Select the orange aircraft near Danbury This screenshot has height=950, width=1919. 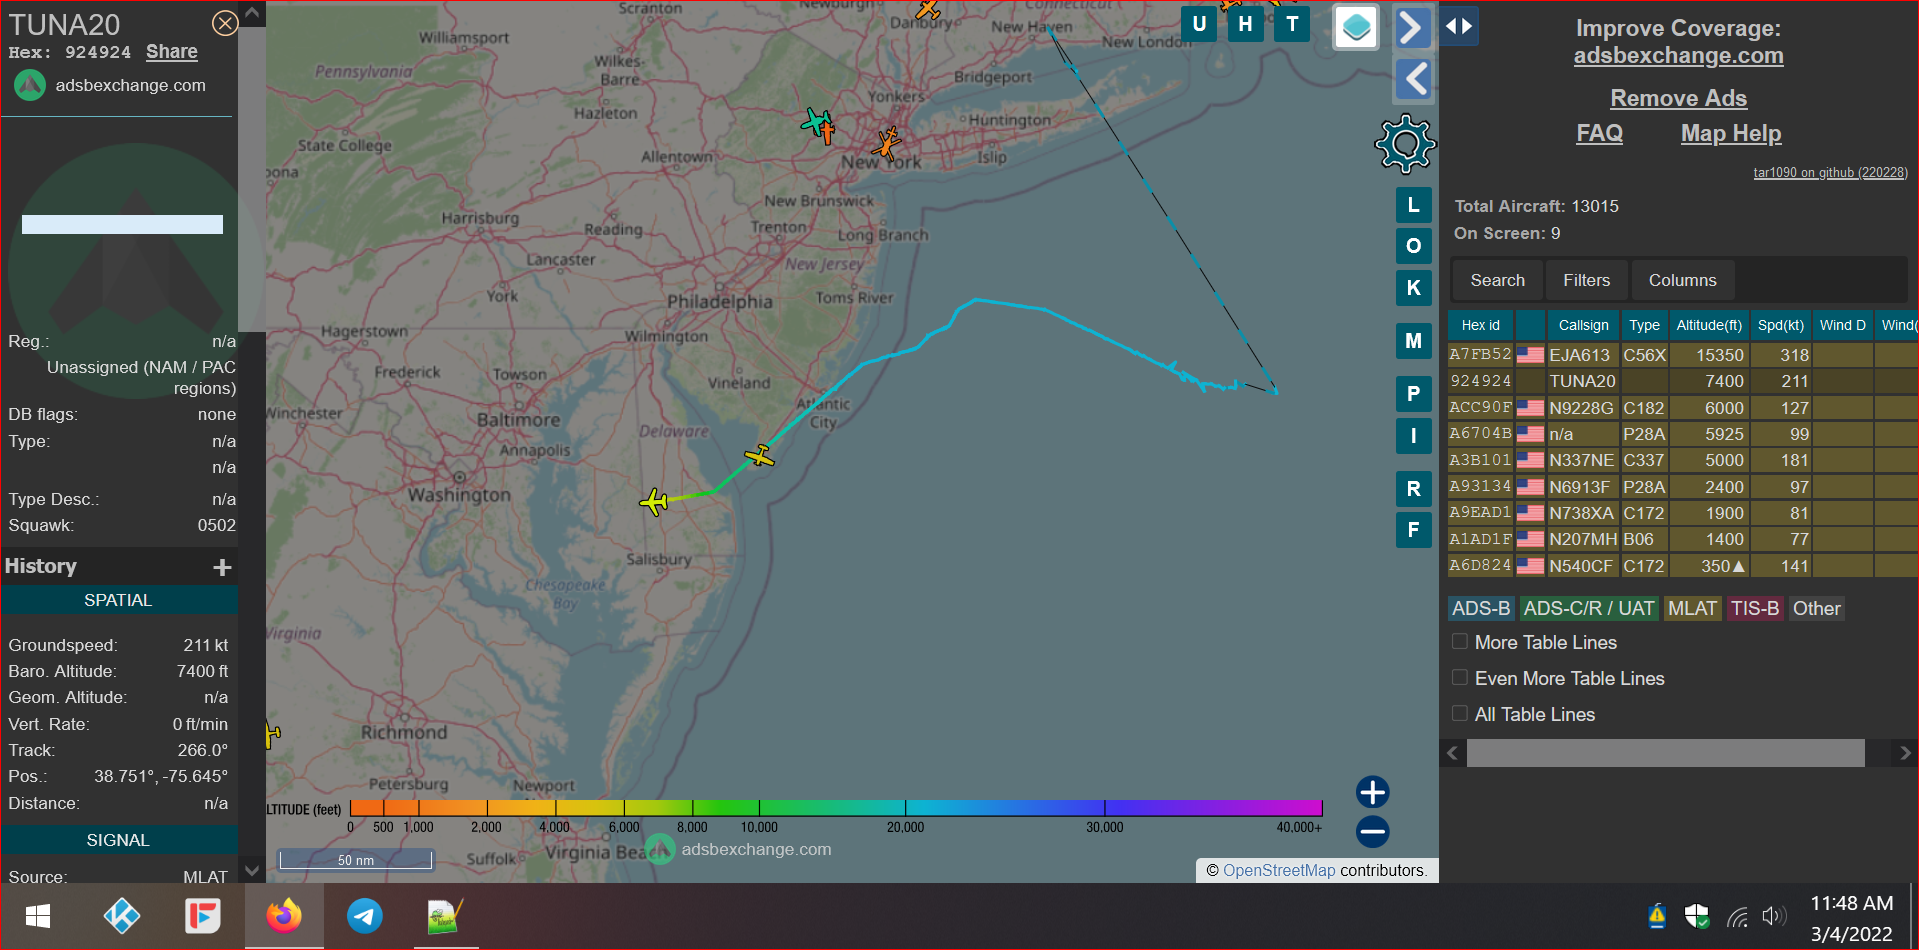coord(928,11)
